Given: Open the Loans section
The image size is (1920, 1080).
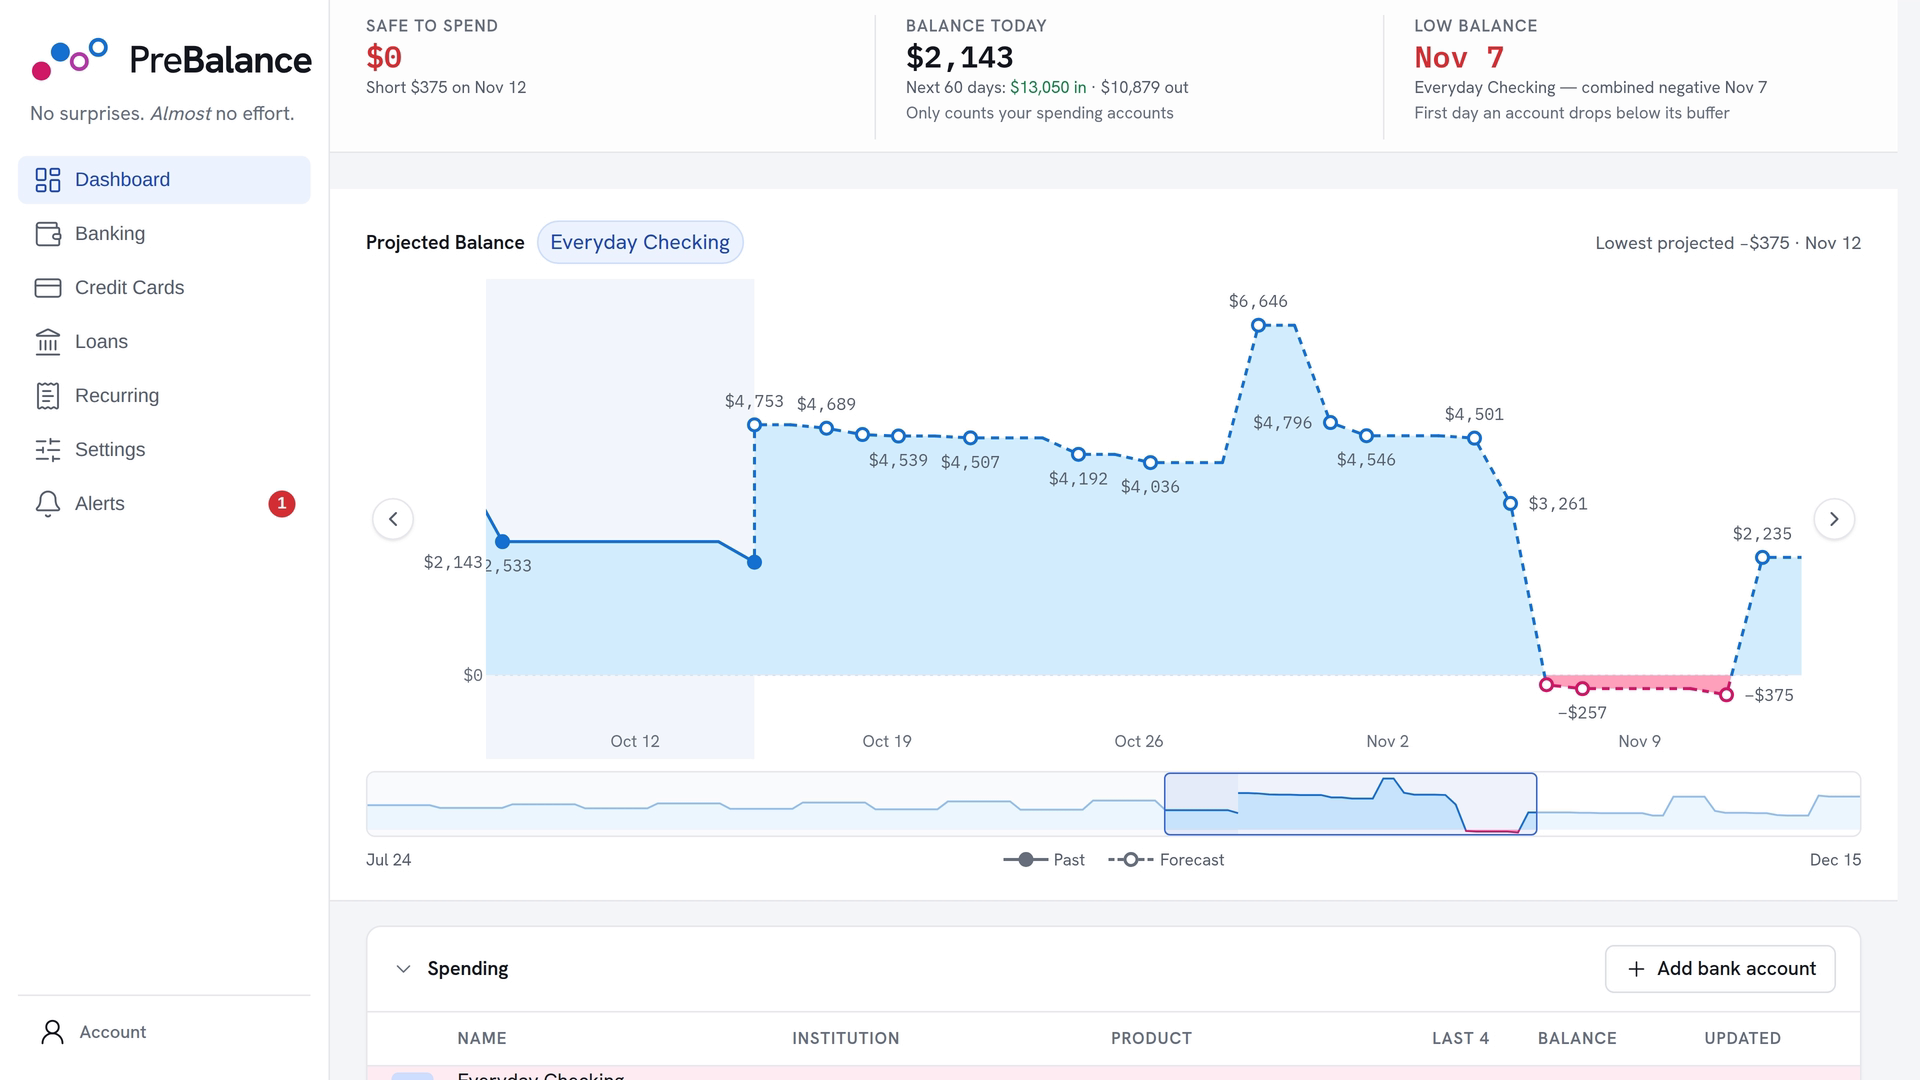Looking at the screenshot, I should tap(164, 342).
